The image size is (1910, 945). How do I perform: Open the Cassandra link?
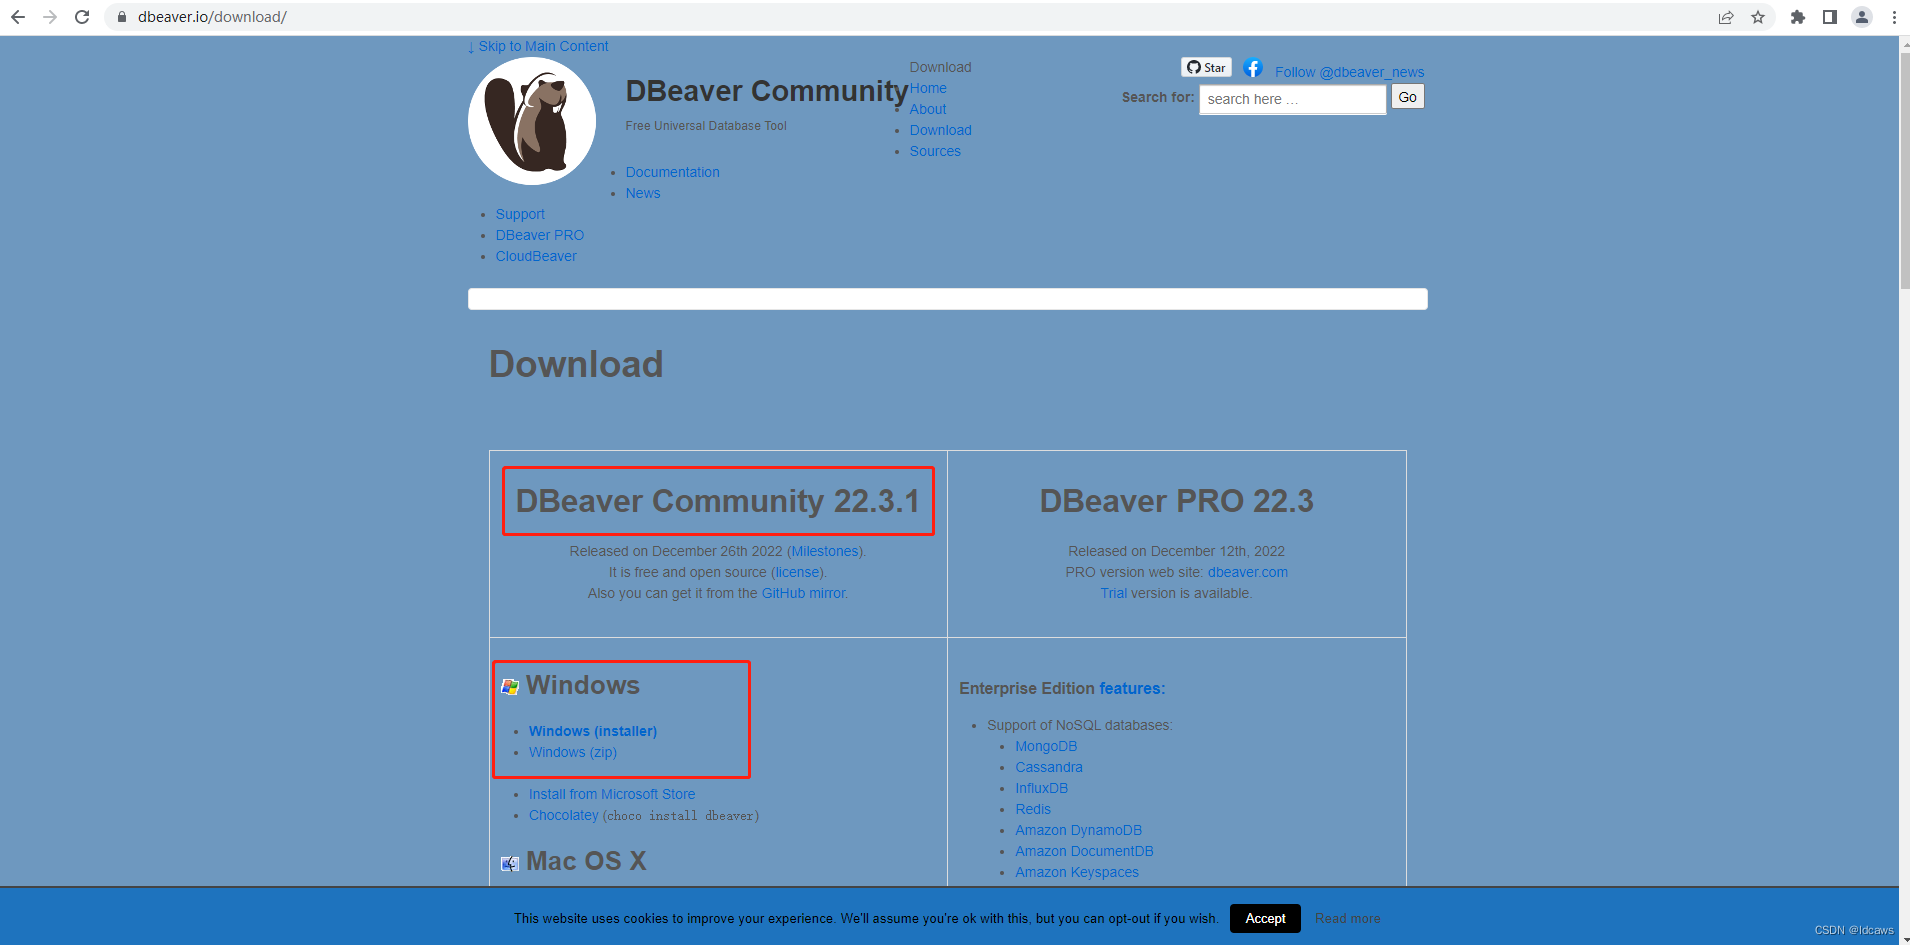point(1049,767)
